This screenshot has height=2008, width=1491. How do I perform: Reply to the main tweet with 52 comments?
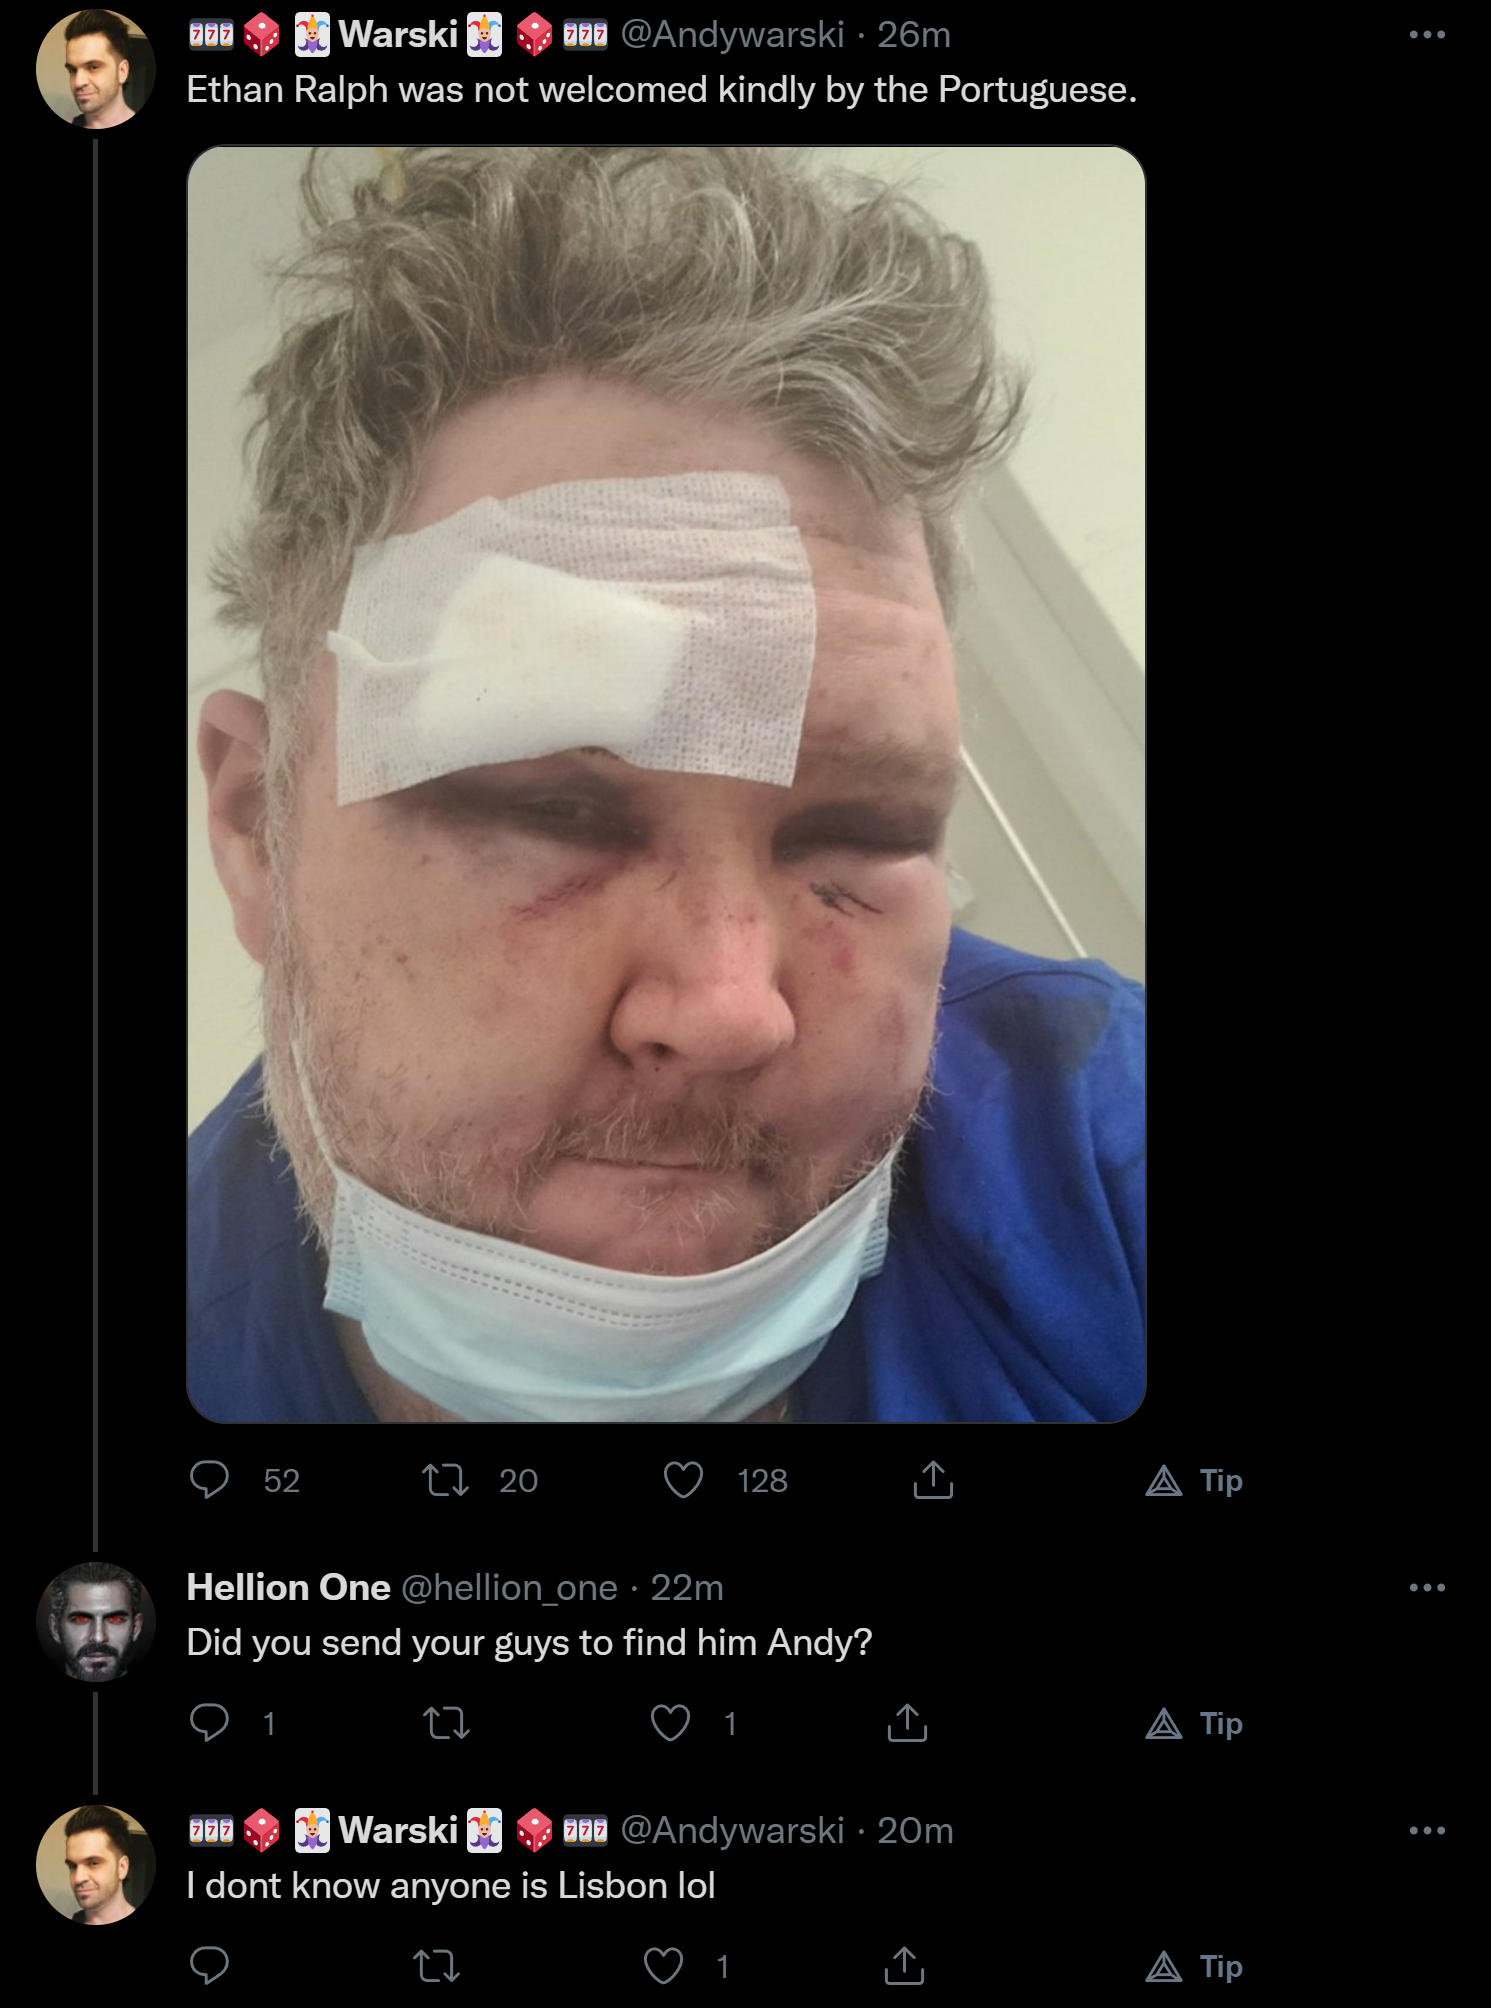pyautogui.click(x=210, y=1480)
